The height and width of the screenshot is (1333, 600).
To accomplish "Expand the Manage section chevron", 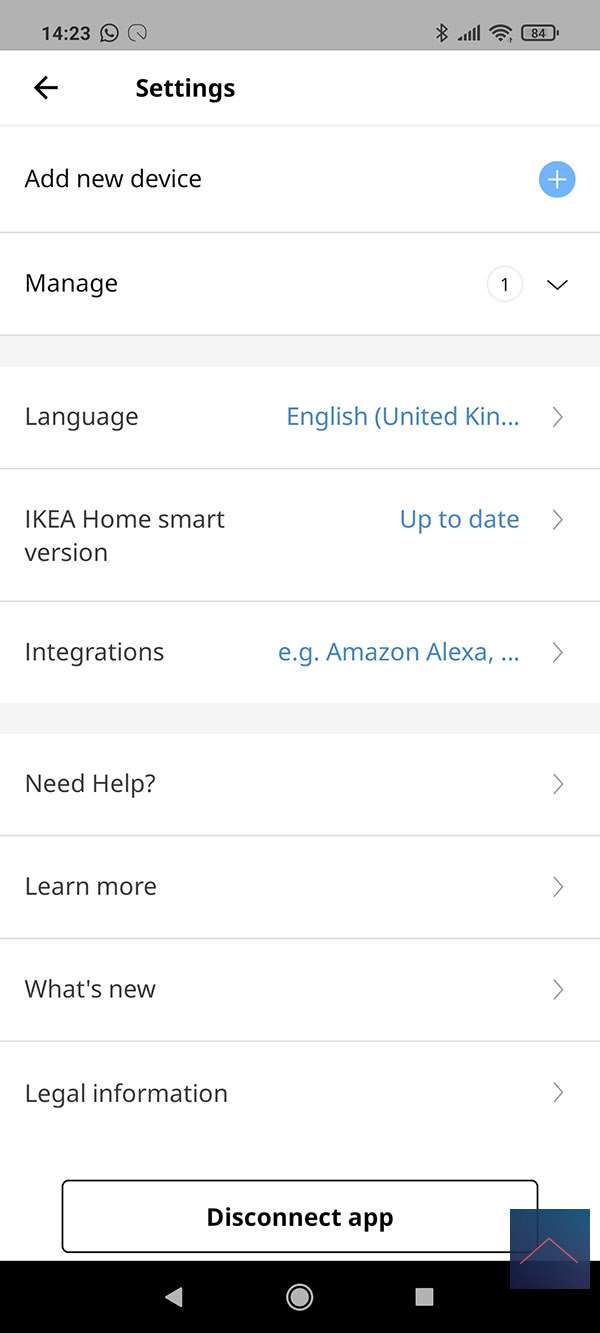I will pos(558,285).
